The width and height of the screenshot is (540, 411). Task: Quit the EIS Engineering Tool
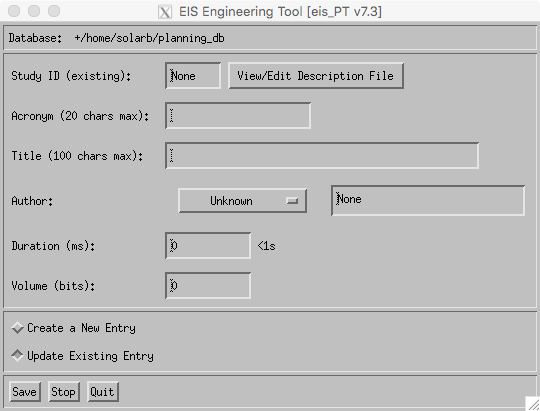click(x=103, y=392)
